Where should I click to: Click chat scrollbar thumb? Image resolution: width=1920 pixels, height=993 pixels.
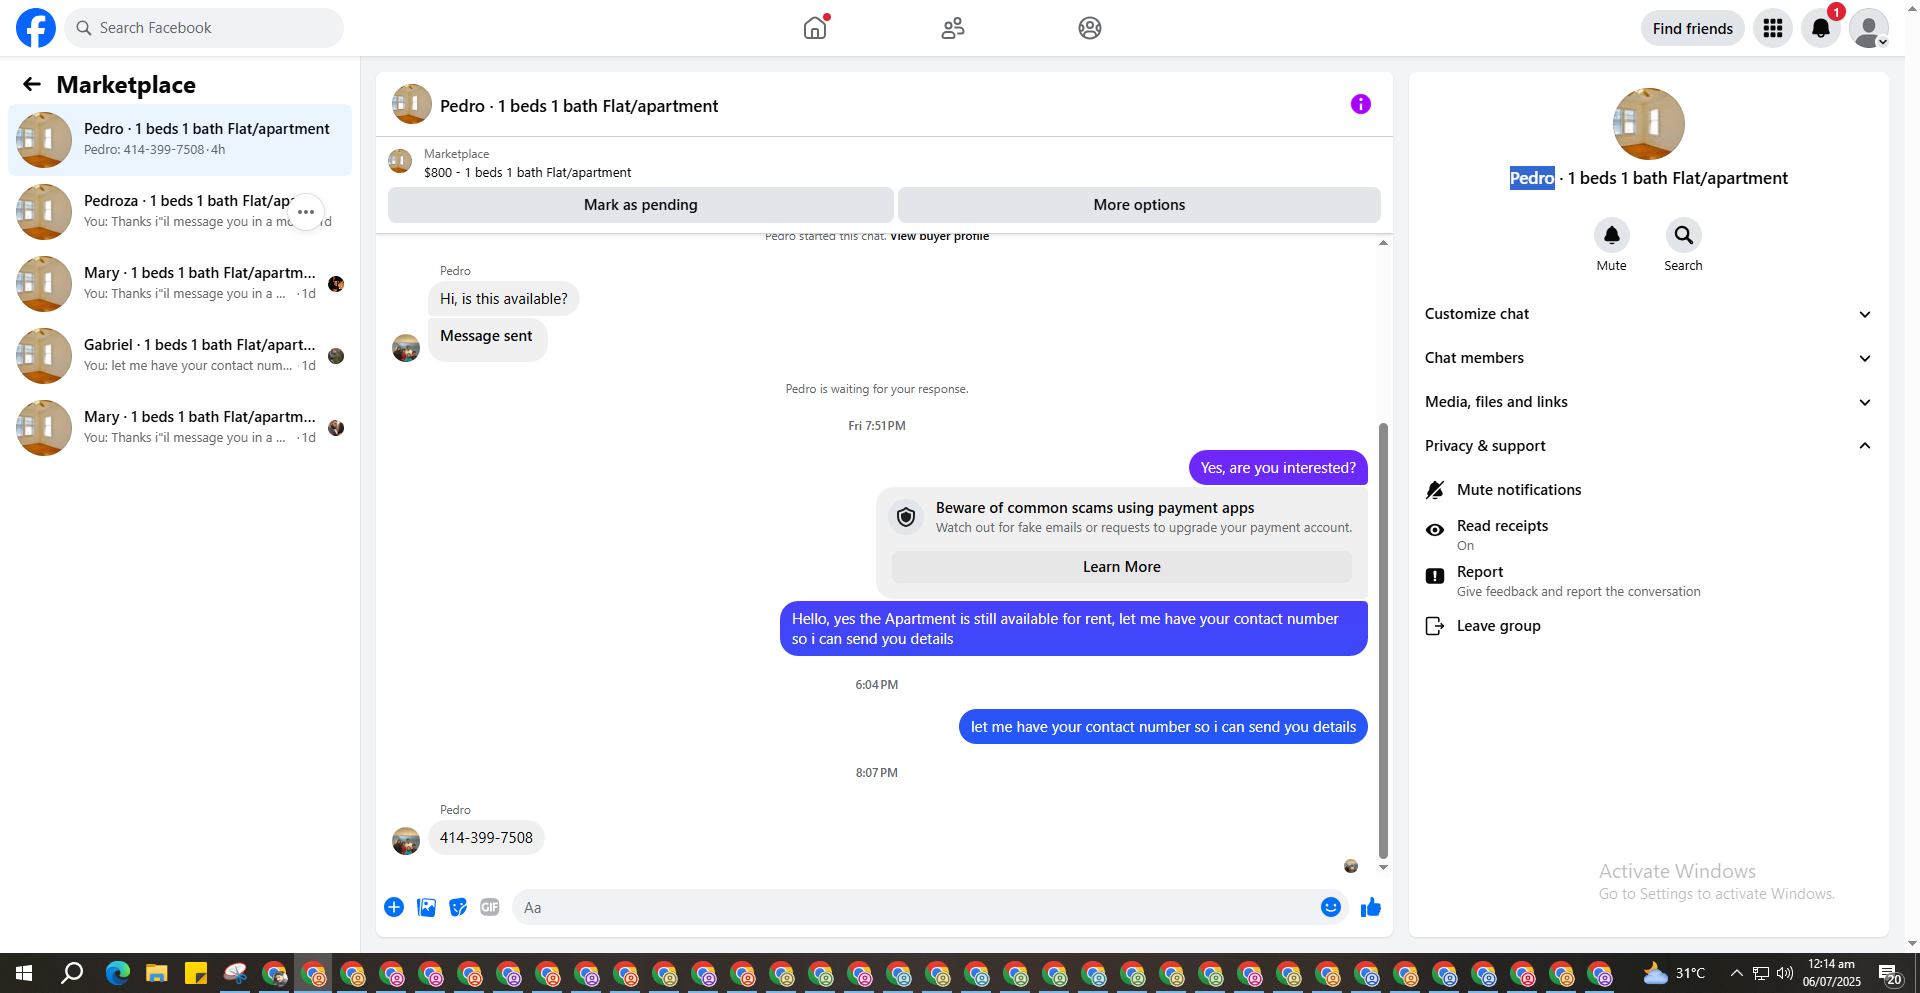pyautogui.click(x=1383, y=640)
